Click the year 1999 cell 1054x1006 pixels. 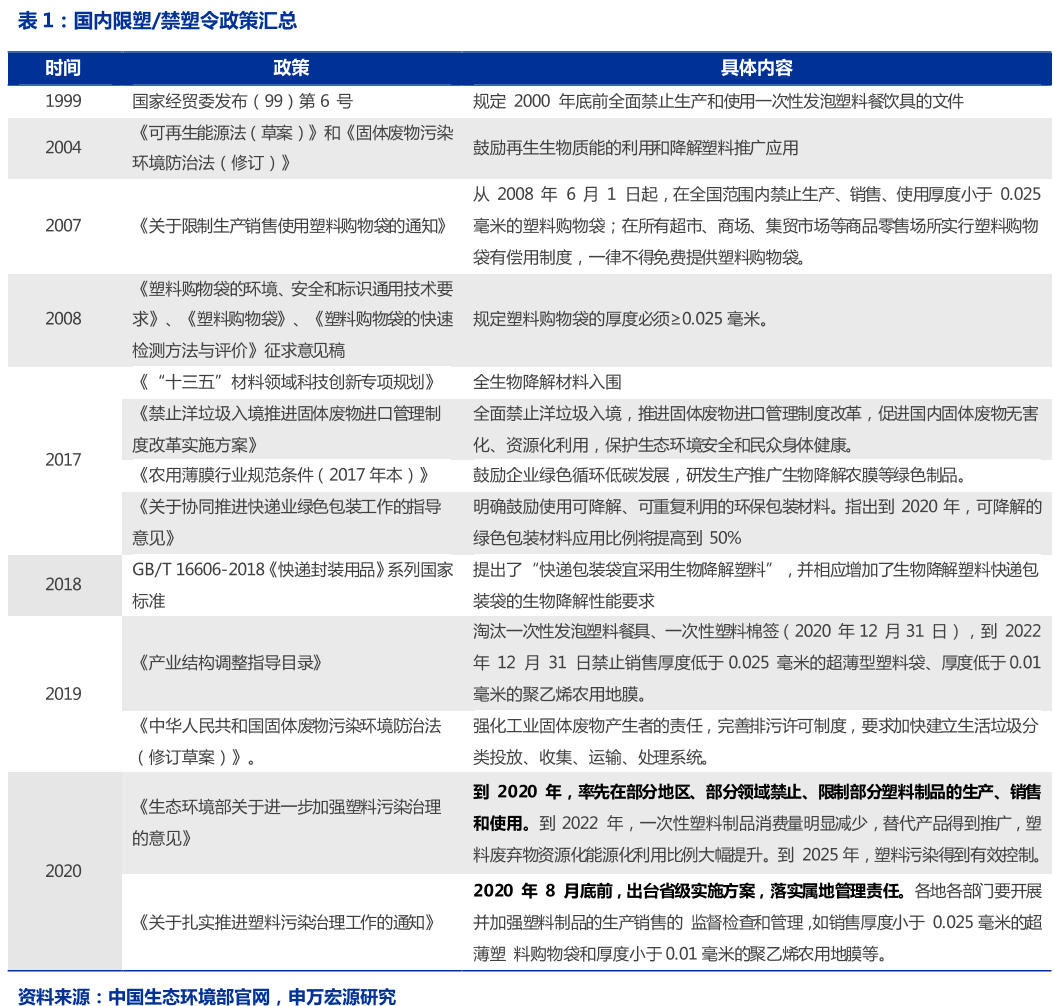point(63,99)
